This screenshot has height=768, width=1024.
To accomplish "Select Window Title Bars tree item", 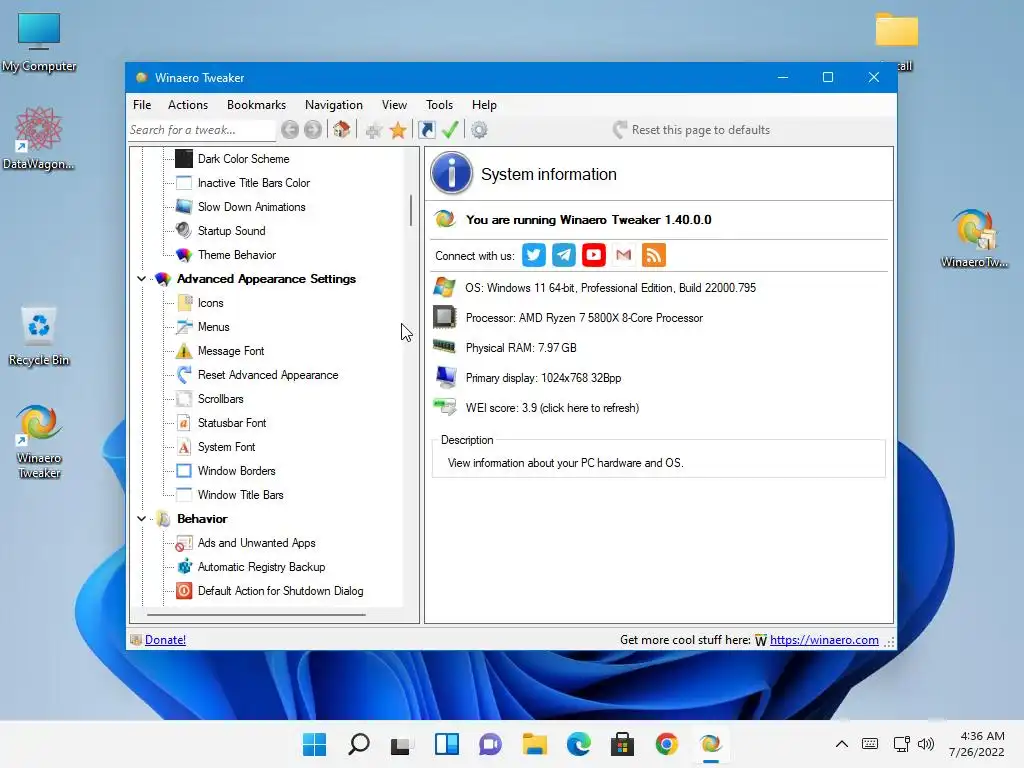I will pos(240,495).
